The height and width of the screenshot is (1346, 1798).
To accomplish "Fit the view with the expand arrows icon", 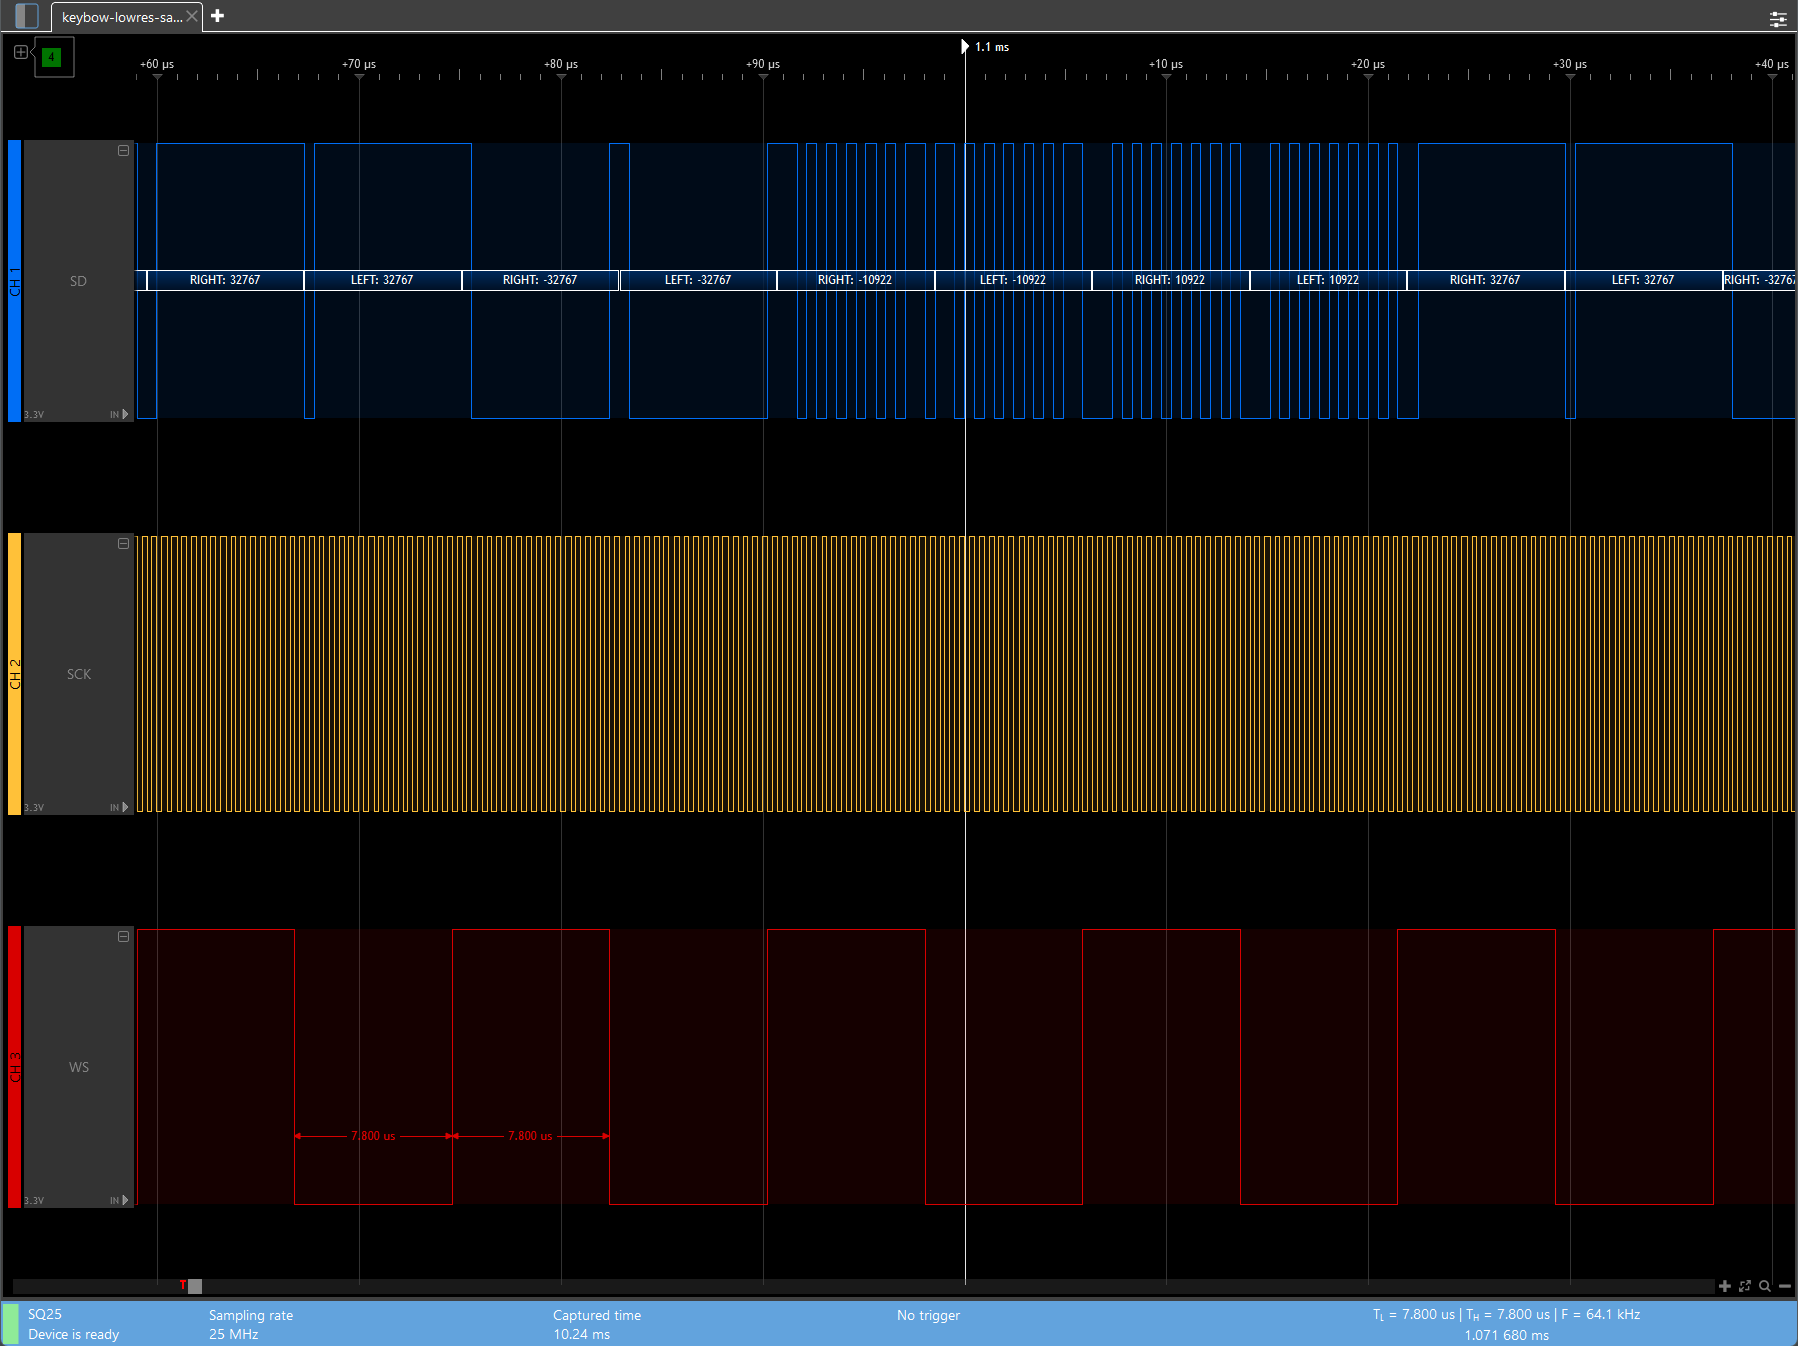I will (x=1745, y=1286).
